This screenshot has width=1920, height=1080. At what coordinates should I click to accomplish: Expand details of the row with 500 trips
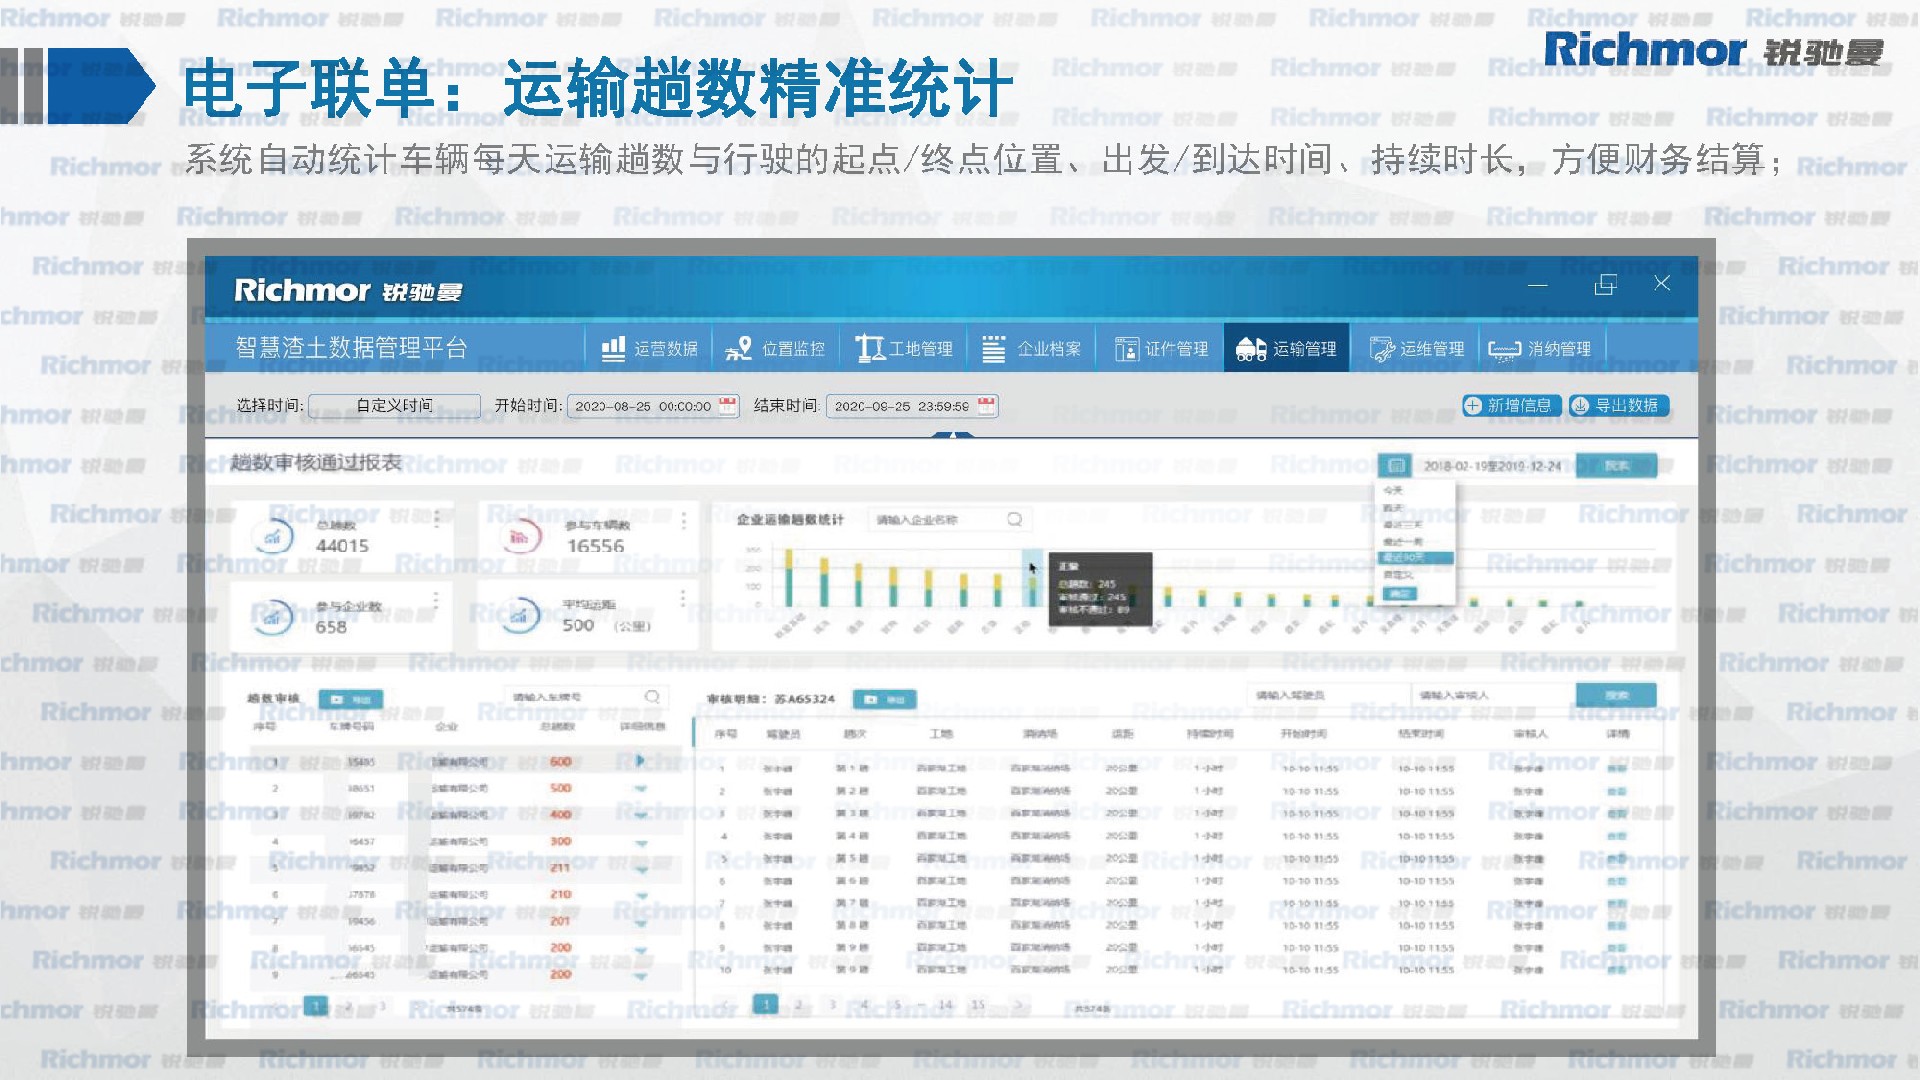[641, 789]
